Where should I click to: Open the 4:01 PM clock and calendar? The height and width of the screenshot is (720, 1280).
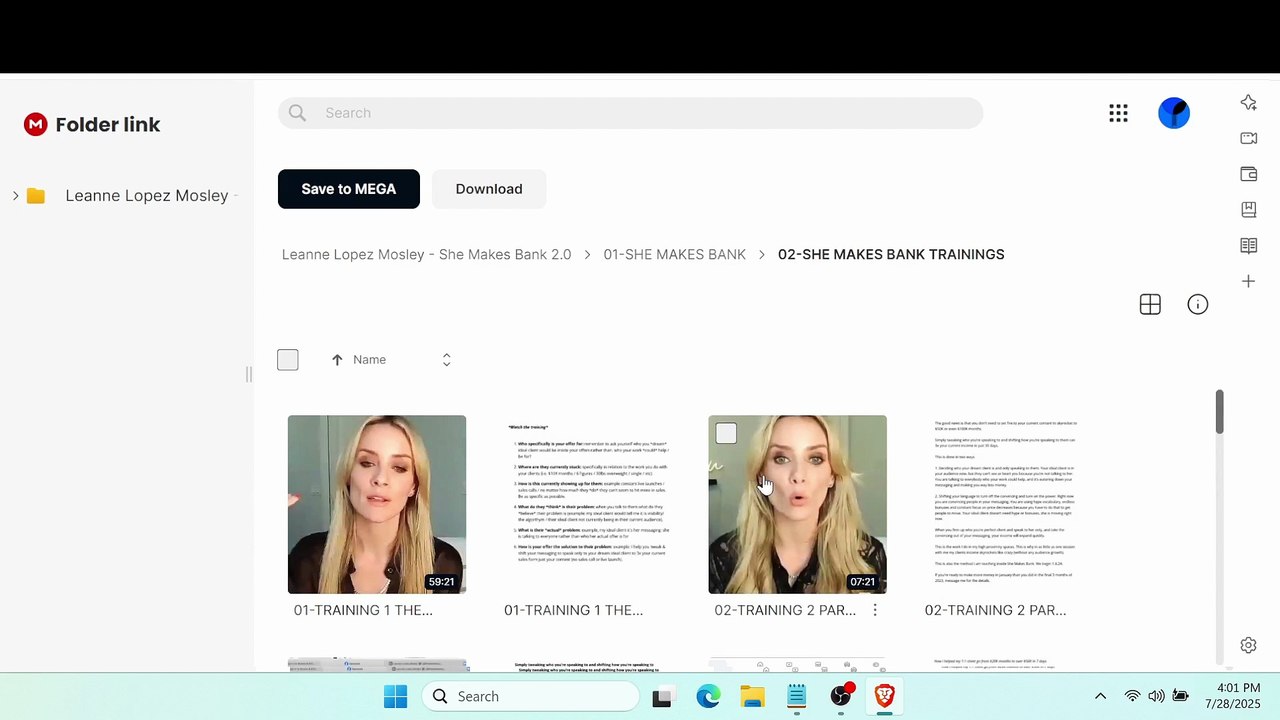pyautogui.click(x=1232, y=697)
